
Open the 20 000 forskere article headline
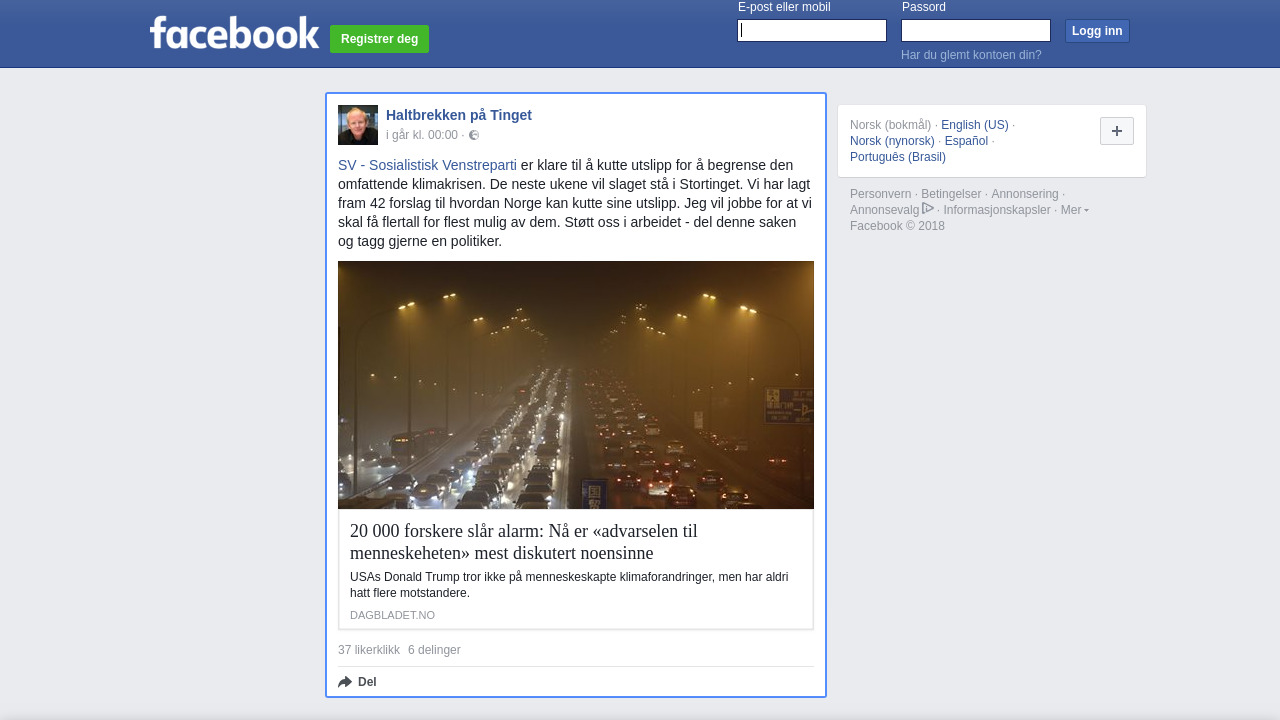tap(523, 542)
